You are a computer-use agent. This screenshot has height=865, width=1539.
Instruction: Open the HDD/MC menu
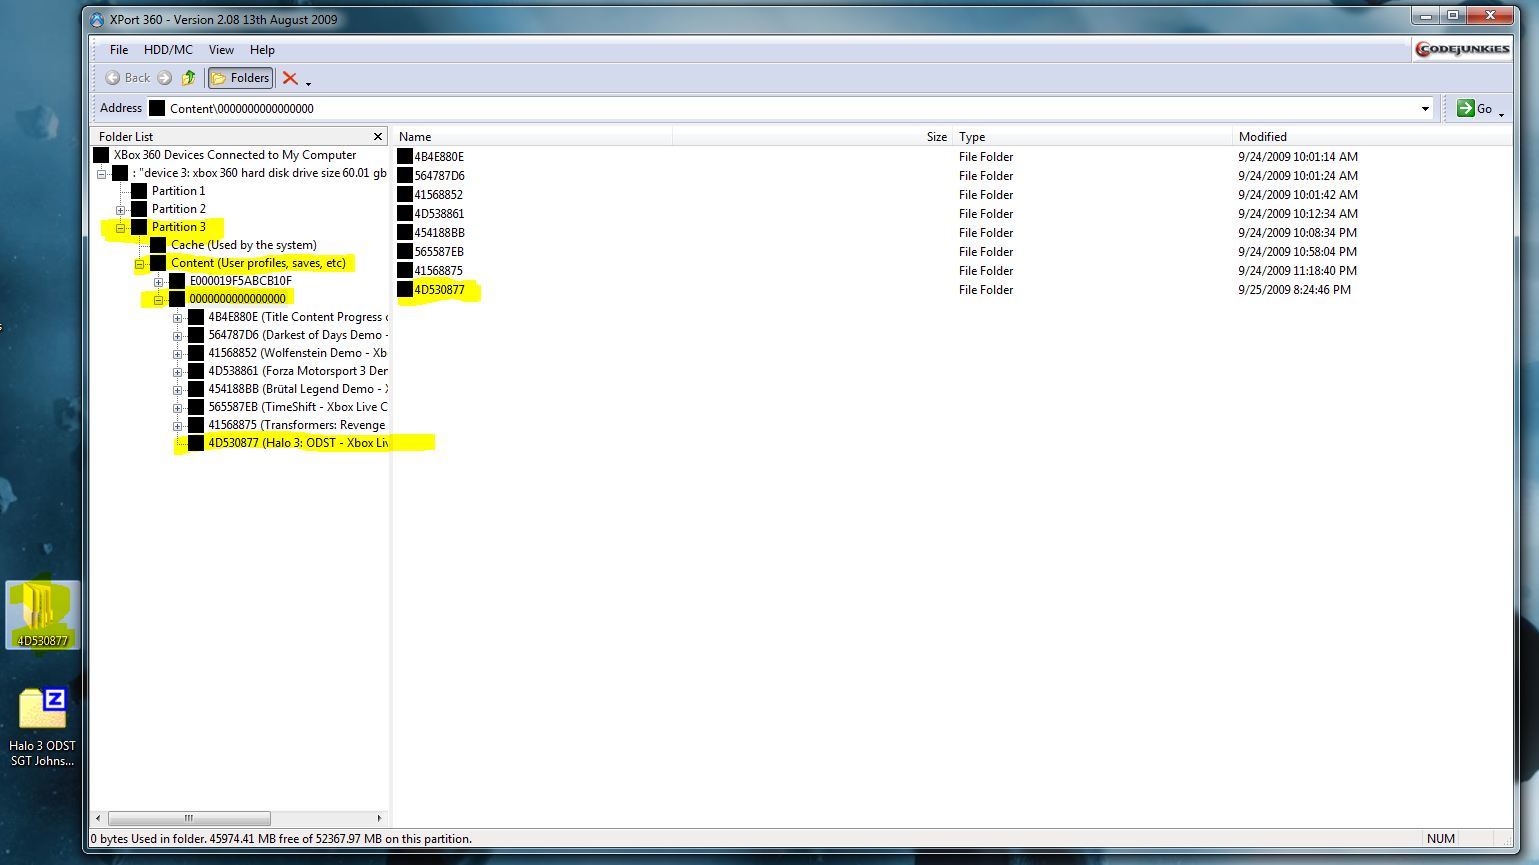point(168,50)
